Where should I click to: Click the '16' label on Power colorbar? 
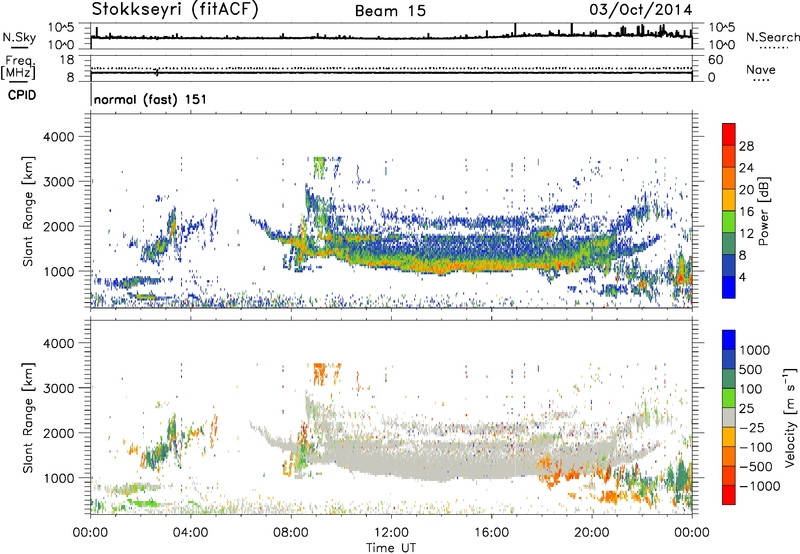click(x=746, y=212)
